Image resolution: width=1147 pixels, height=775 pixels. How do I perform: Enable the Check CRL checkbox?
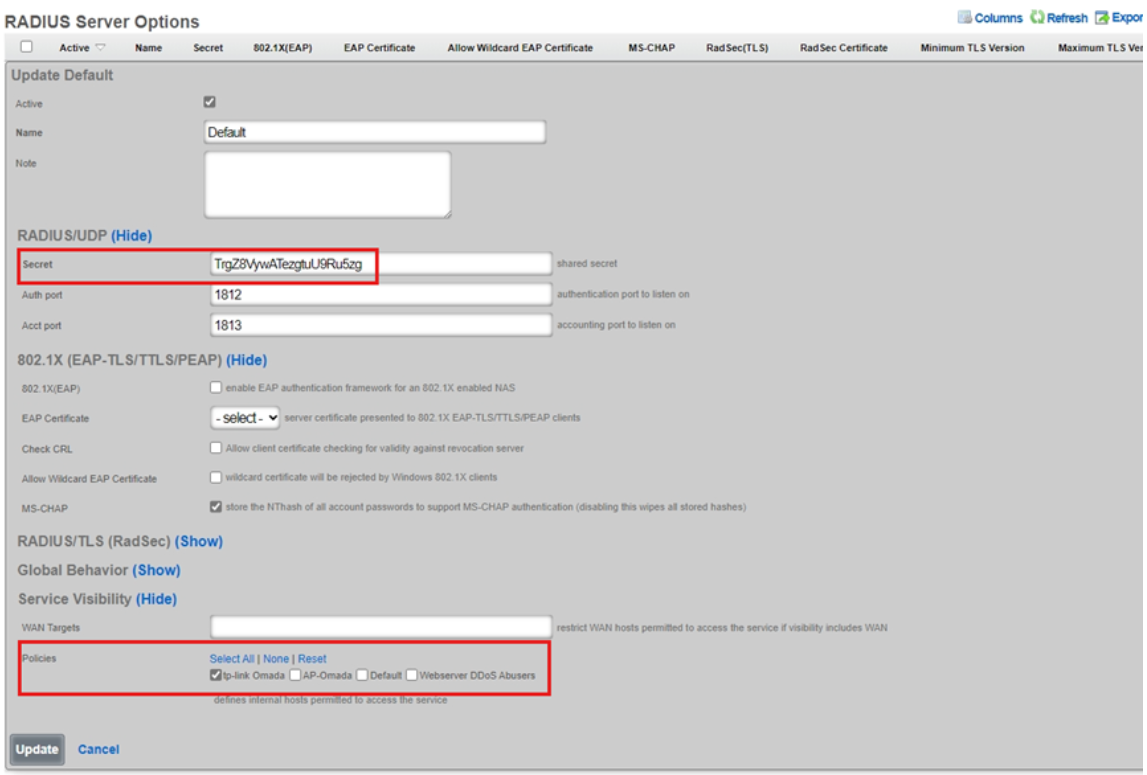(216, 448)
